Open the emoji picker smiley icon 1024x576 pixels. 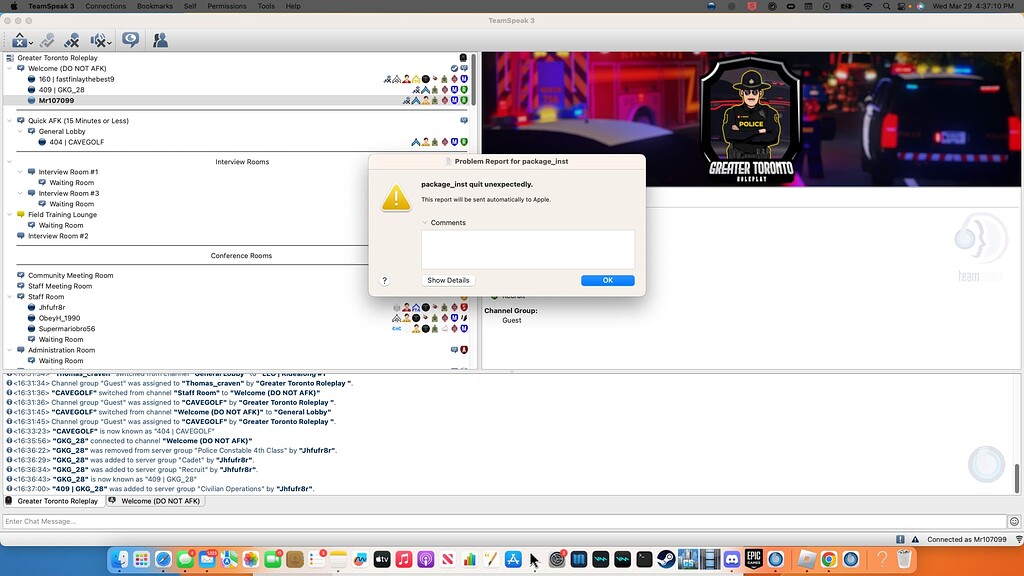click(x=1014, y=521)
